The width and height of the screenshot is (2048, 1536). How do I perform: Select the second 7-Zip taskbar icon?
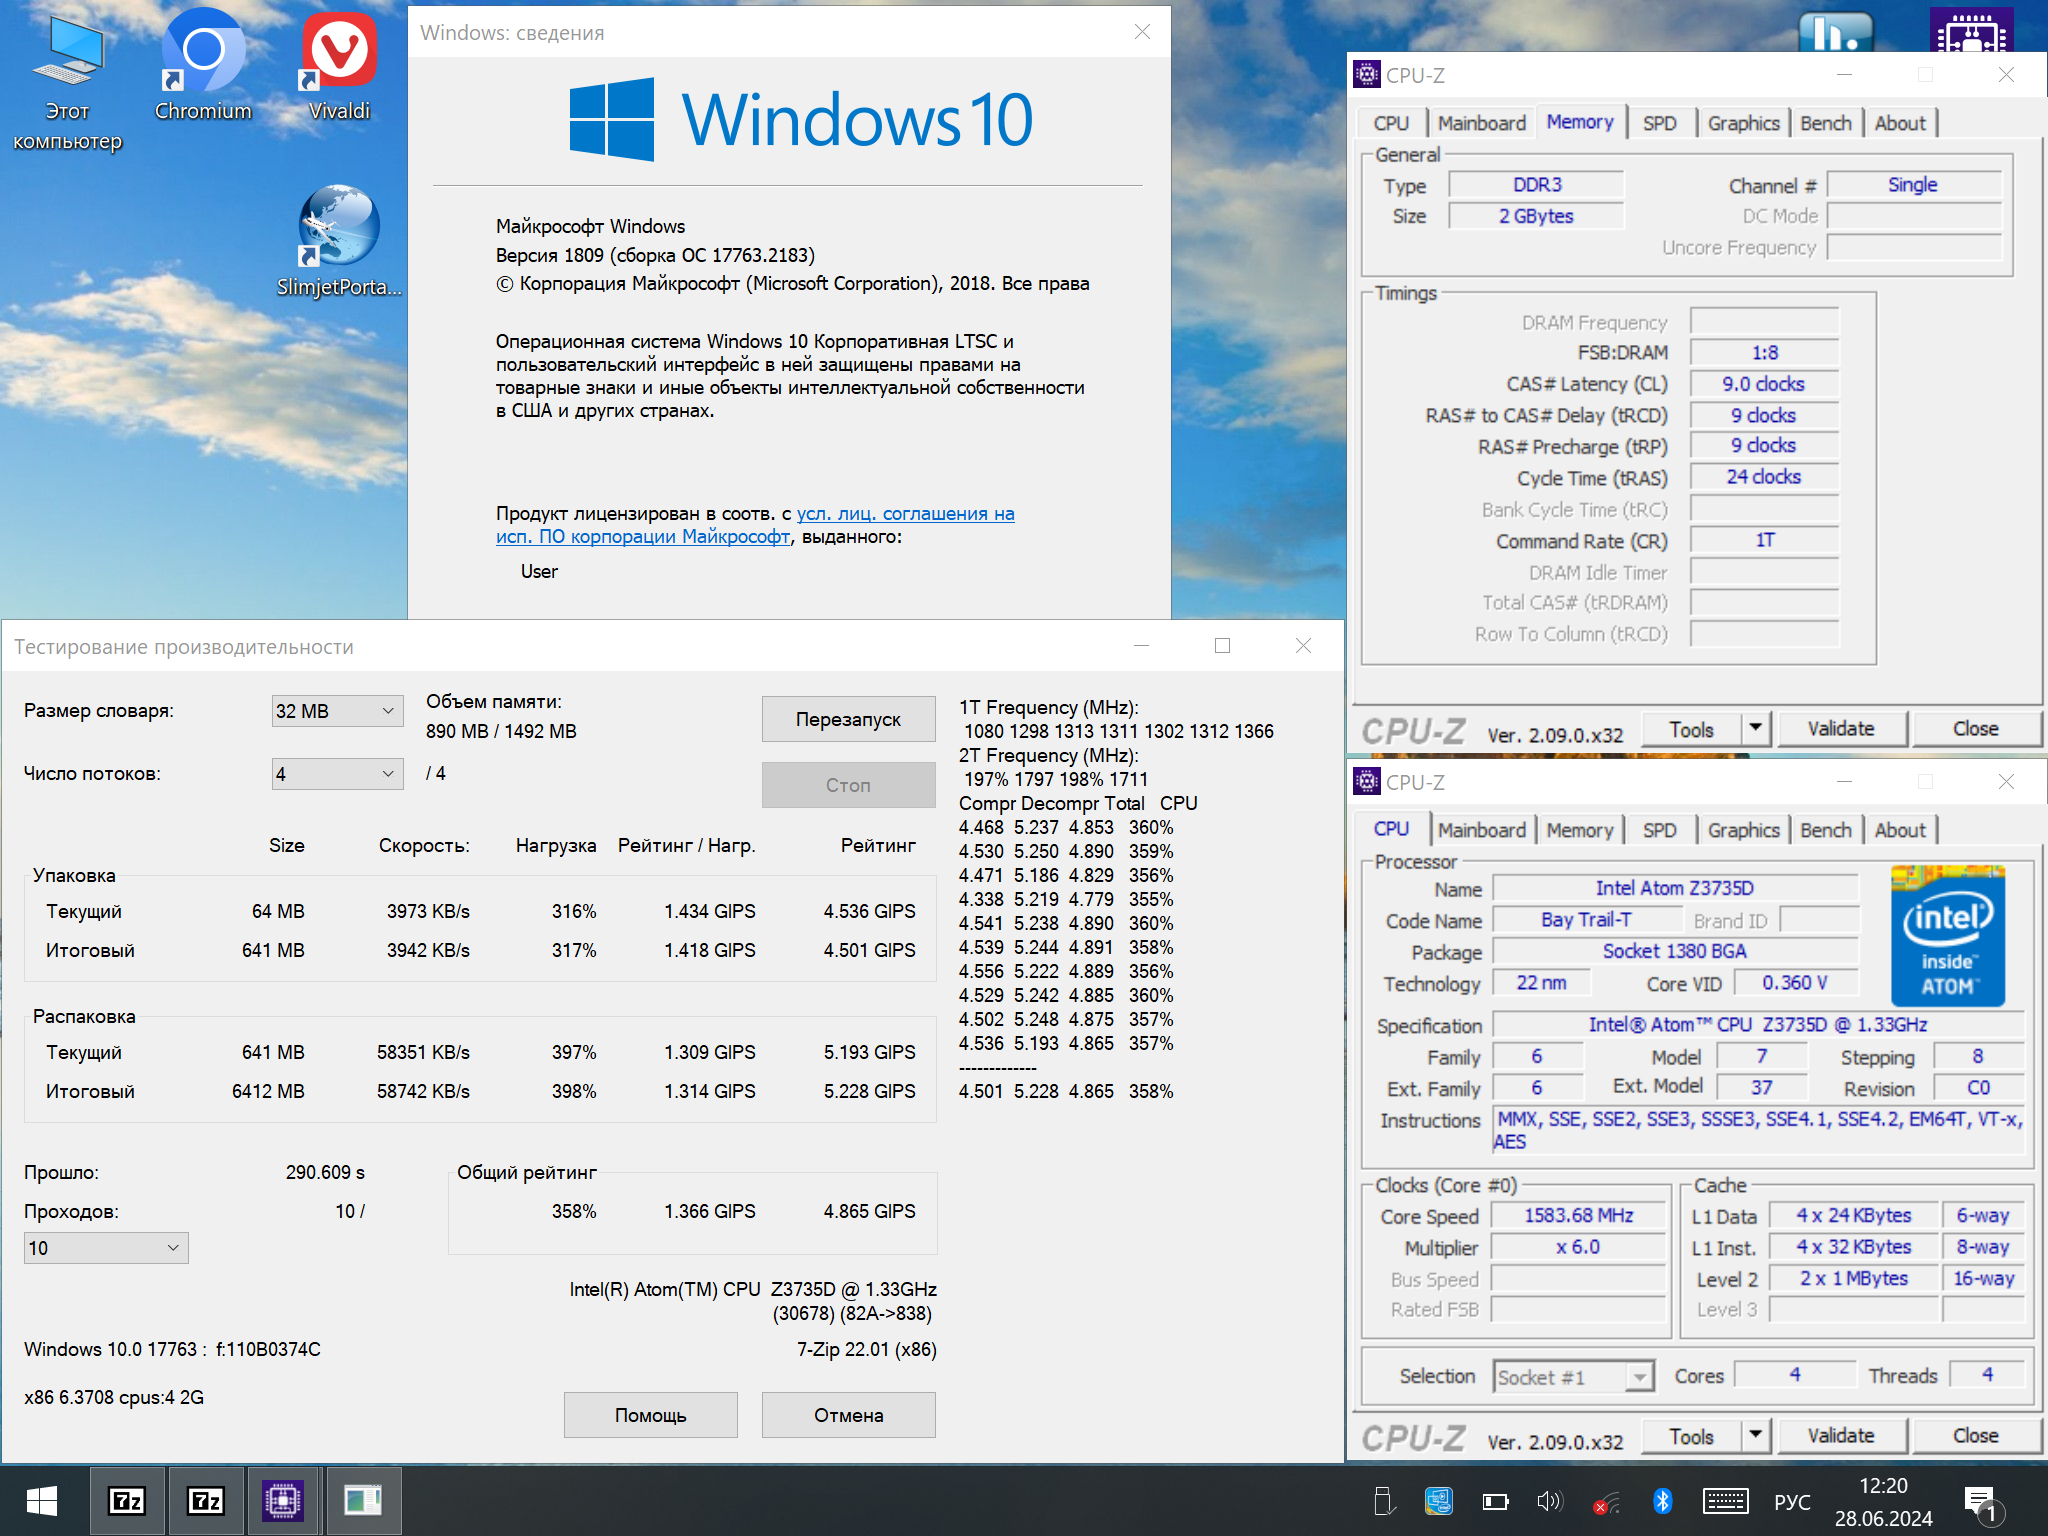[x=205, y=1501]
